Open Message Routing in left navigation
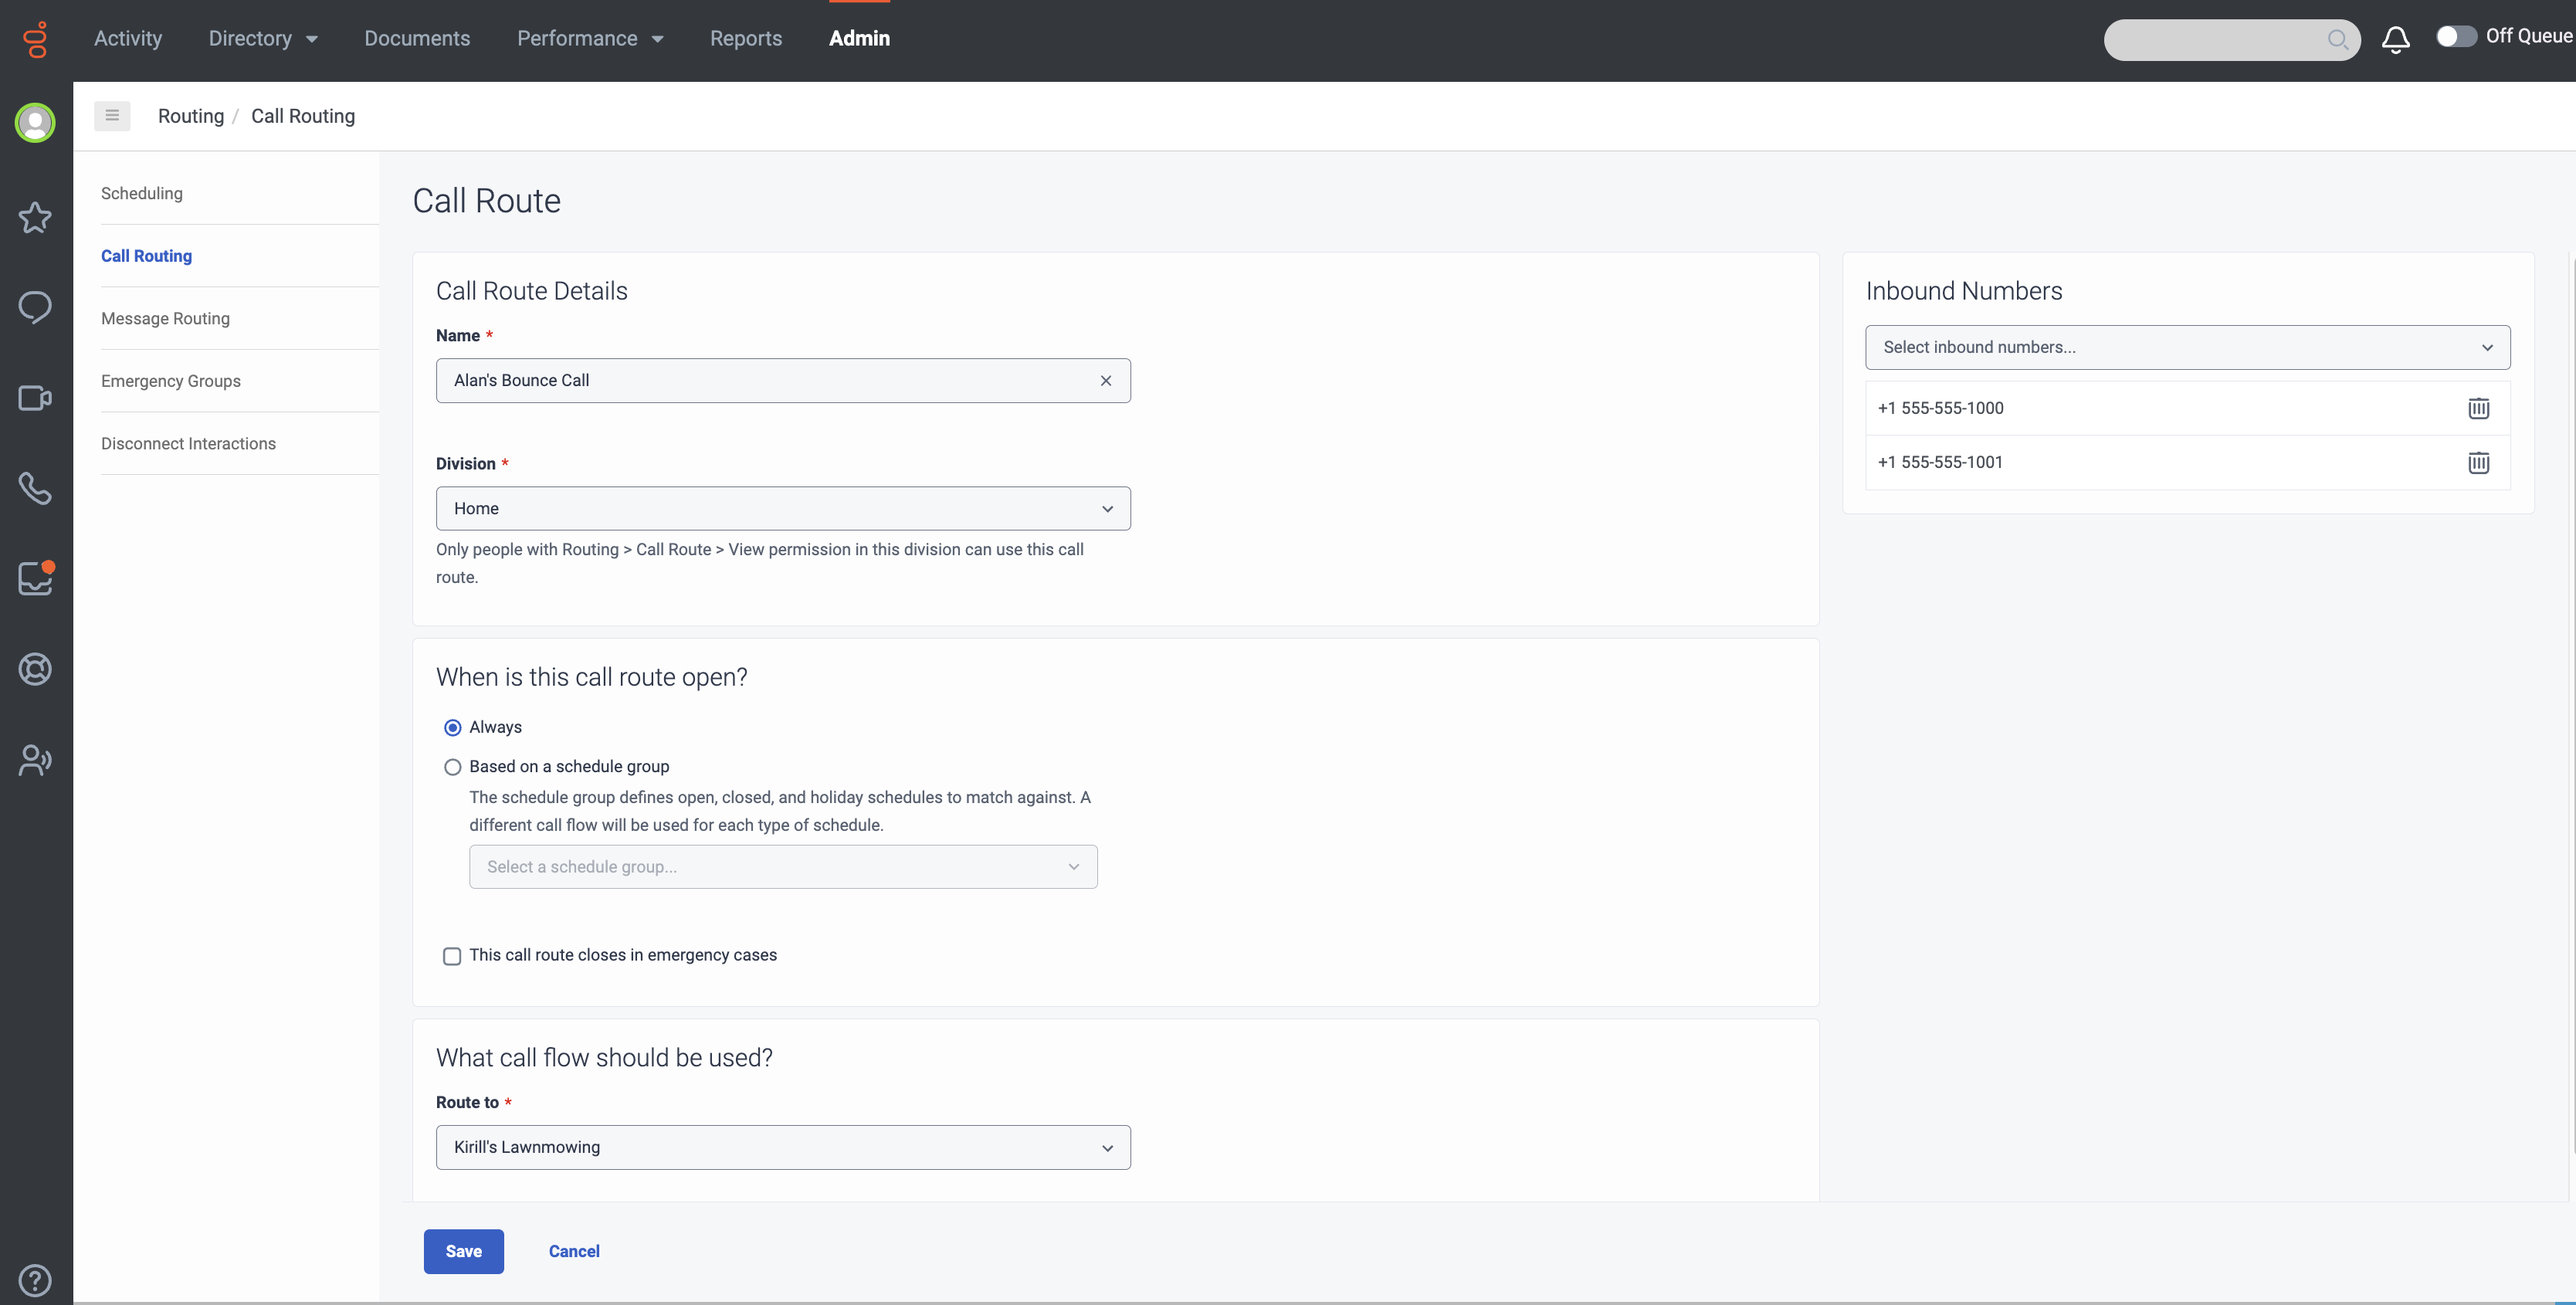The height and width of the screenshot is (1305, 2576). [165, 318]
